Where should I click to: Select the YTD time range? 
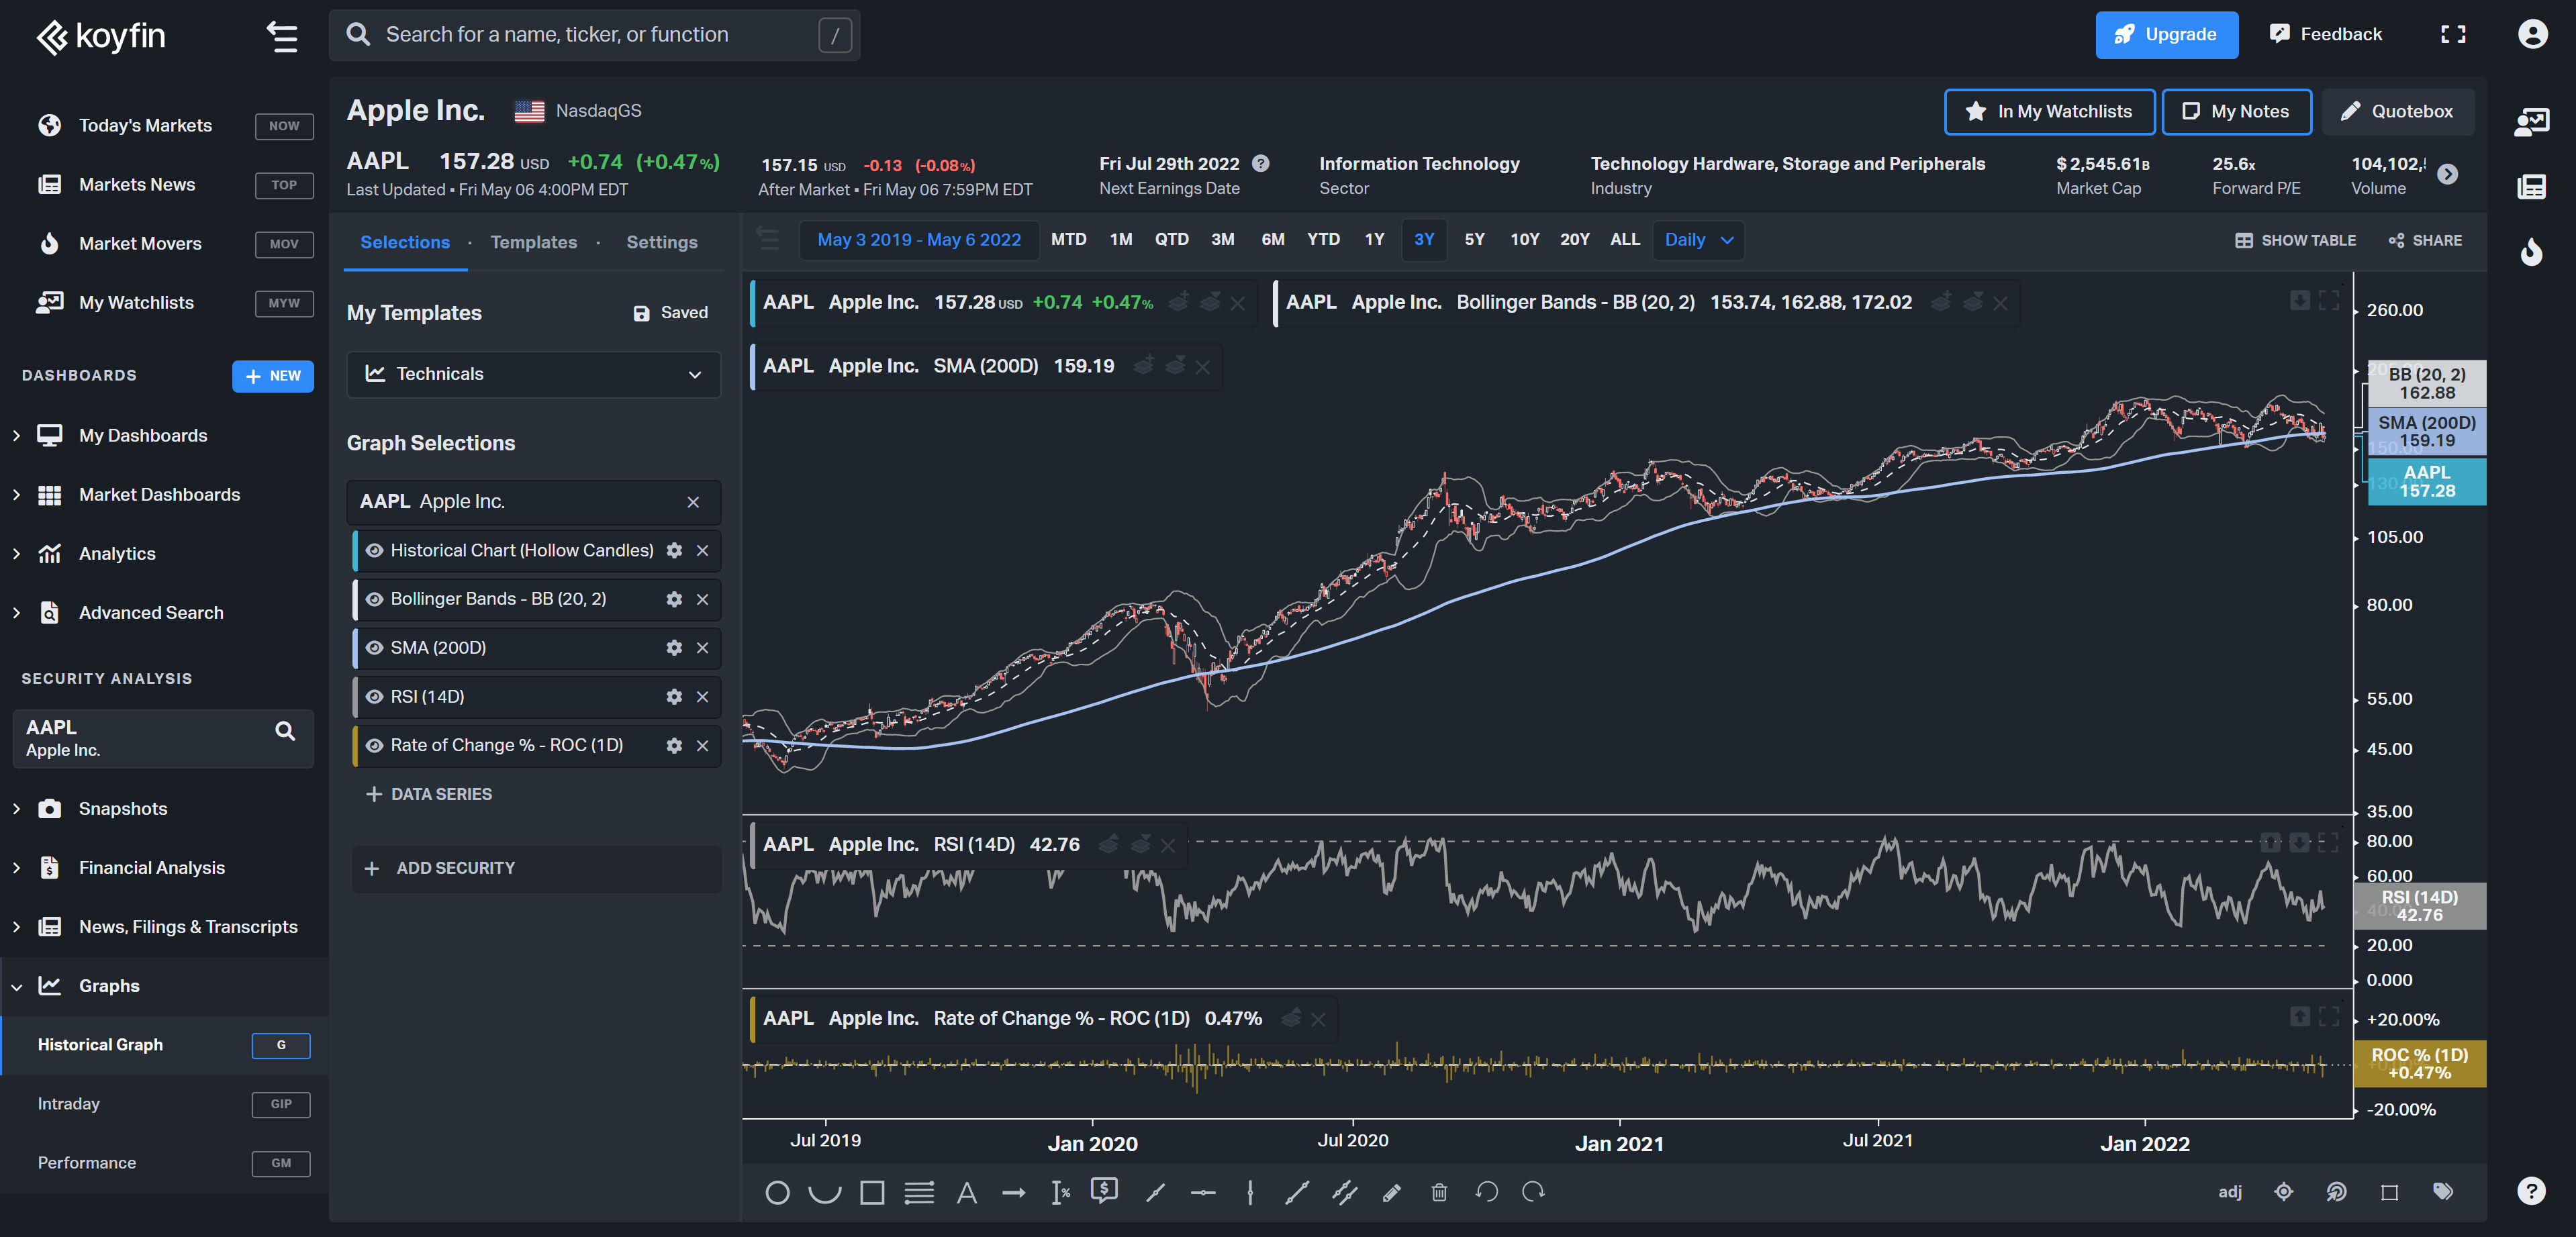[x=1323, y=240]
